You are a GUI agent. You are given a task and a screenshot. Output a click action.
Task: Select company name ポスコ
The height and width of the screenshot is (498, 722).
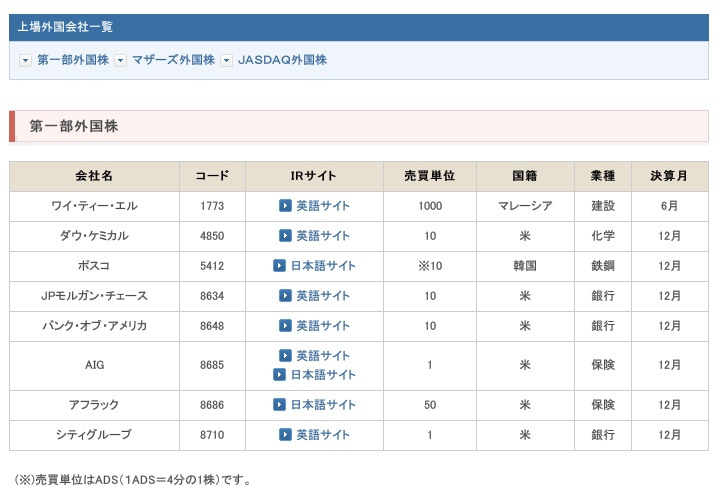(94, 266)
